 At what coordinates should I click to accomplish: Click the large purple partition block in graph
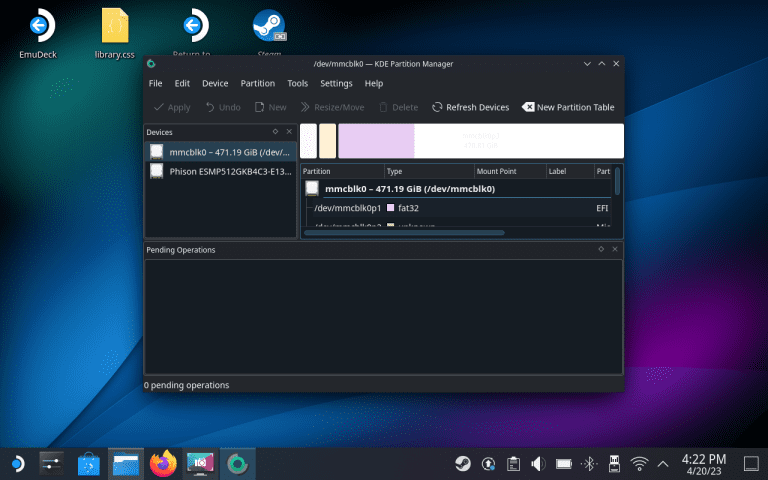(x=376, y=141)
